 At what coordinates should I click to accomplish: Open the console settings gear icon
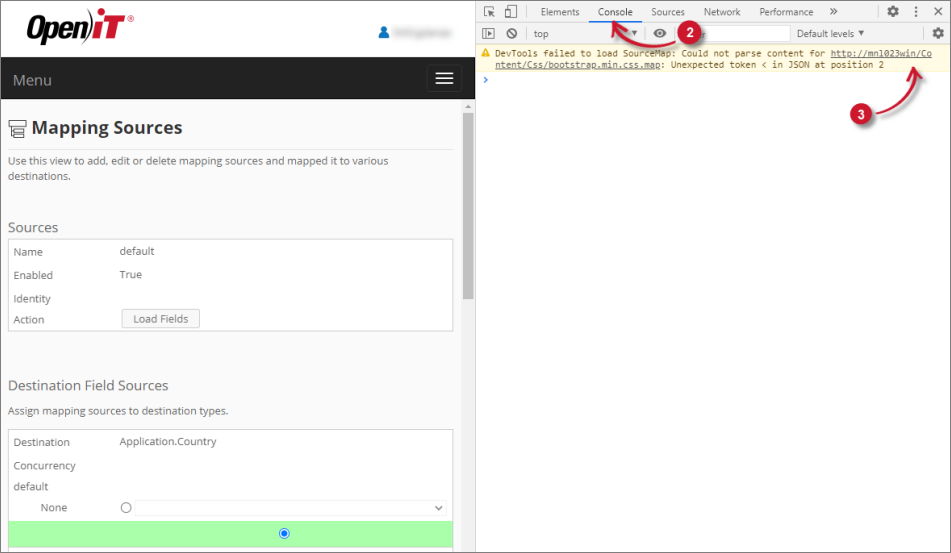click(x=938, y=33)
